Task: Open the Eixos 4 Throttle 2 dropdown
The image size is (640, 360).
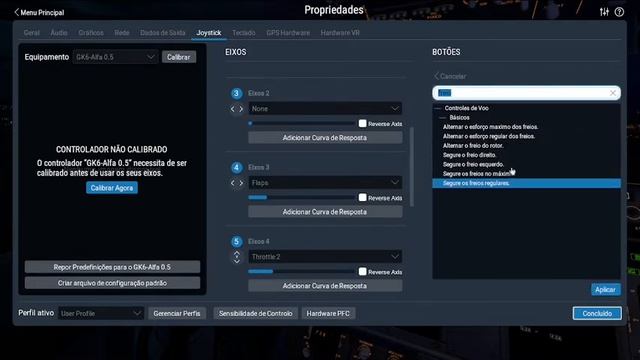Action: click(x=325, y=257)
